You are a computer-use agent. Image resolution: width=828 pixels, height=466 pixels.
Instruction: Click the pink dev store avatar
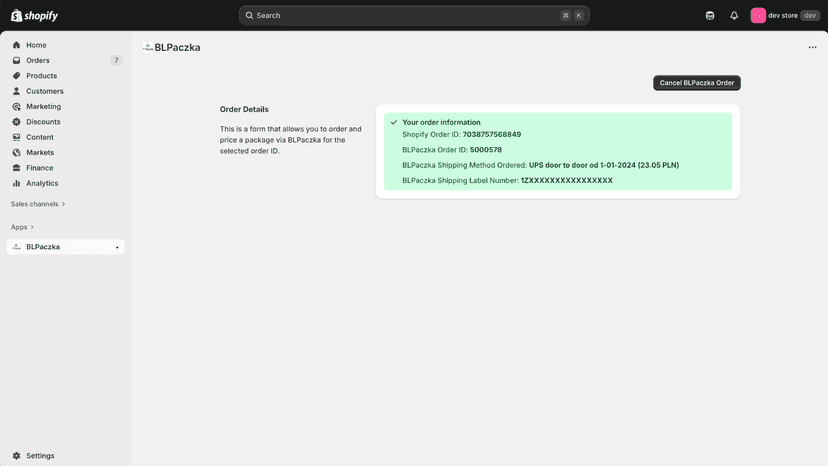pyautogui.click(x=758, y=15)
